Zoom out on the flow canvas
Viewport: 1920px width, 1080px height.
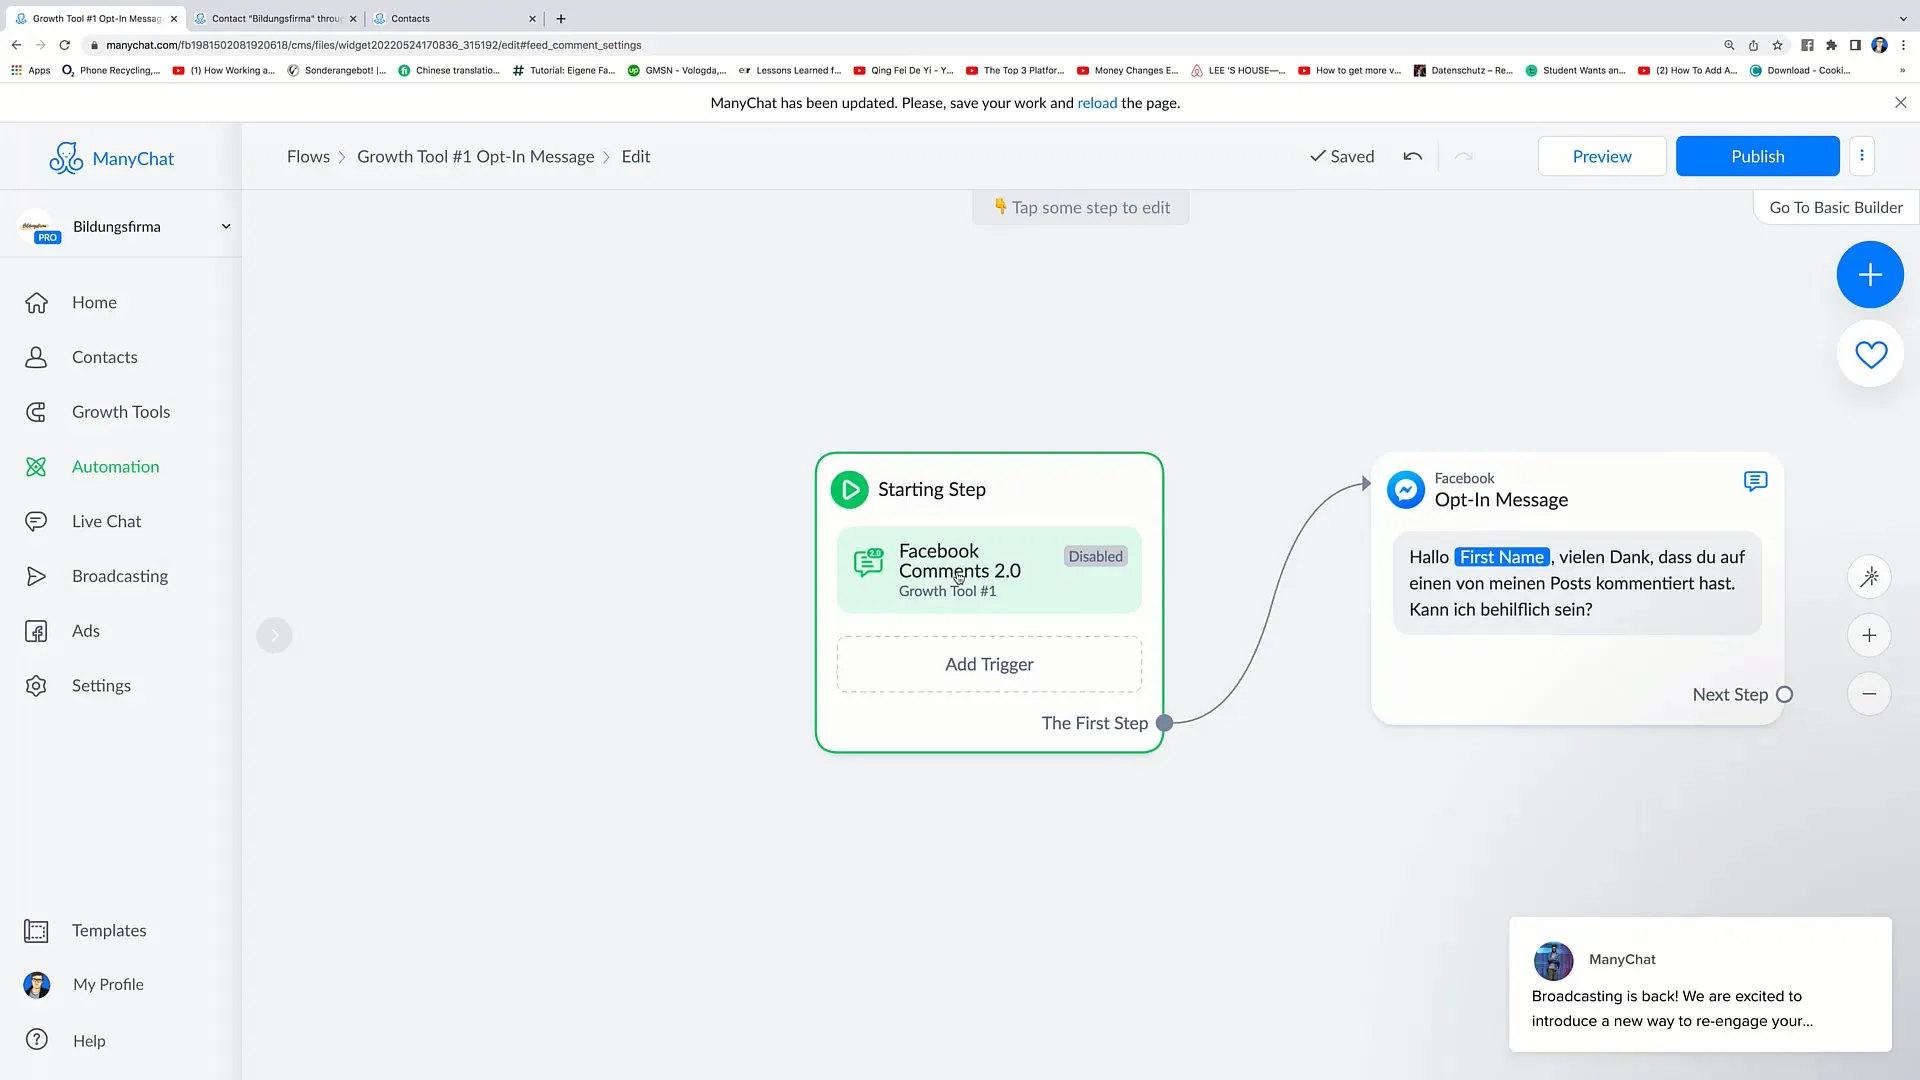tap(1869, 694)
